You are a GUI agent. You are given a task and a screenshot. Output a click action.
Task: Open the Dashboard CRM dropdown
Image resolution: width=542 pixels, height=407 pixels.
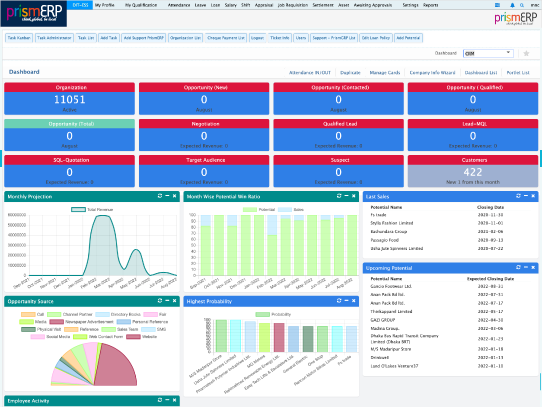(488, 53)
